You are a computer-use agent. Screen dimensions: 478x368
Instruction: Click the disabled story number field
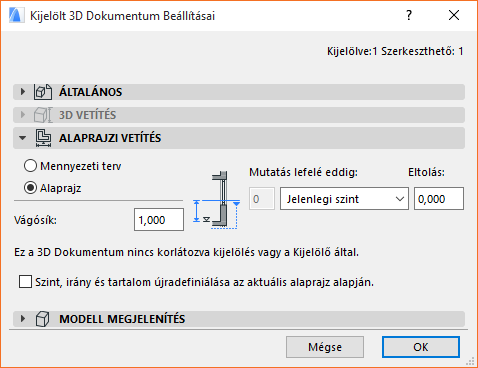coord(262,199)
